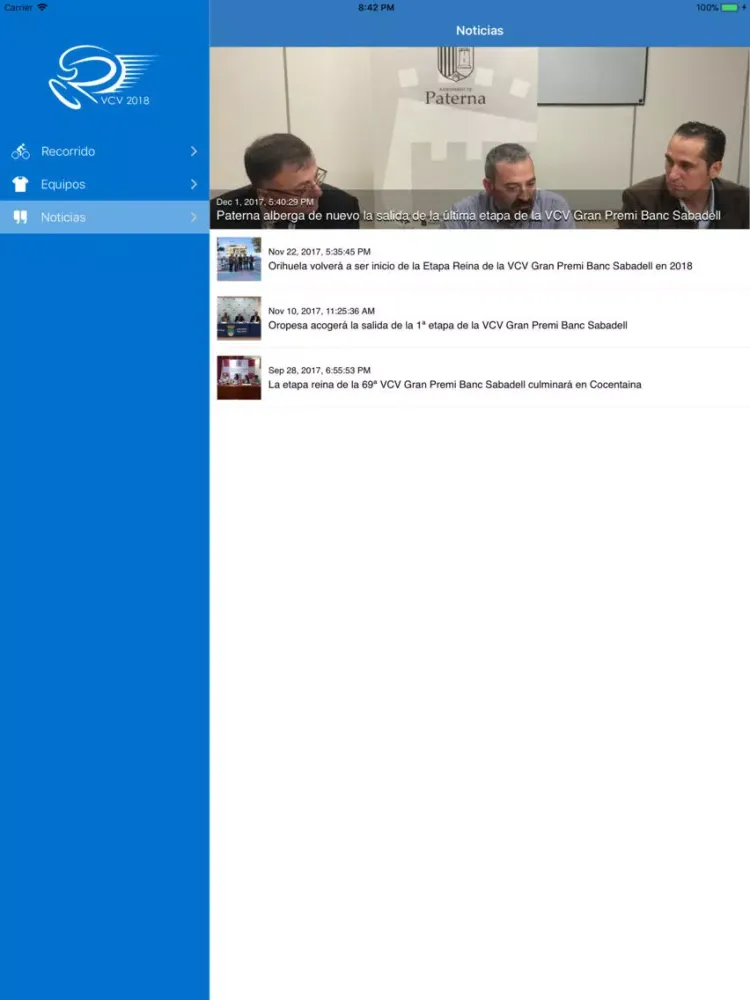750x1000 pixels.
Task: Click the date 'Nov 10, 2017, 11:25:36 AM'
Action: point(321,311)
